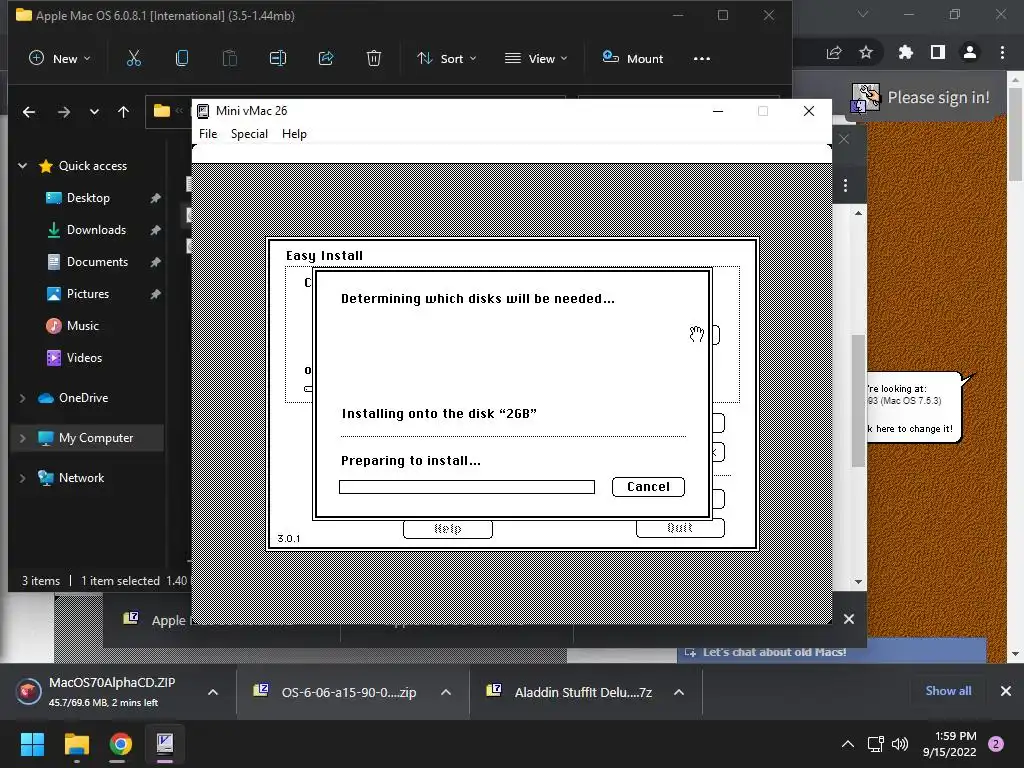Open the Help menu in Mini vMac

tap(294, 134)
